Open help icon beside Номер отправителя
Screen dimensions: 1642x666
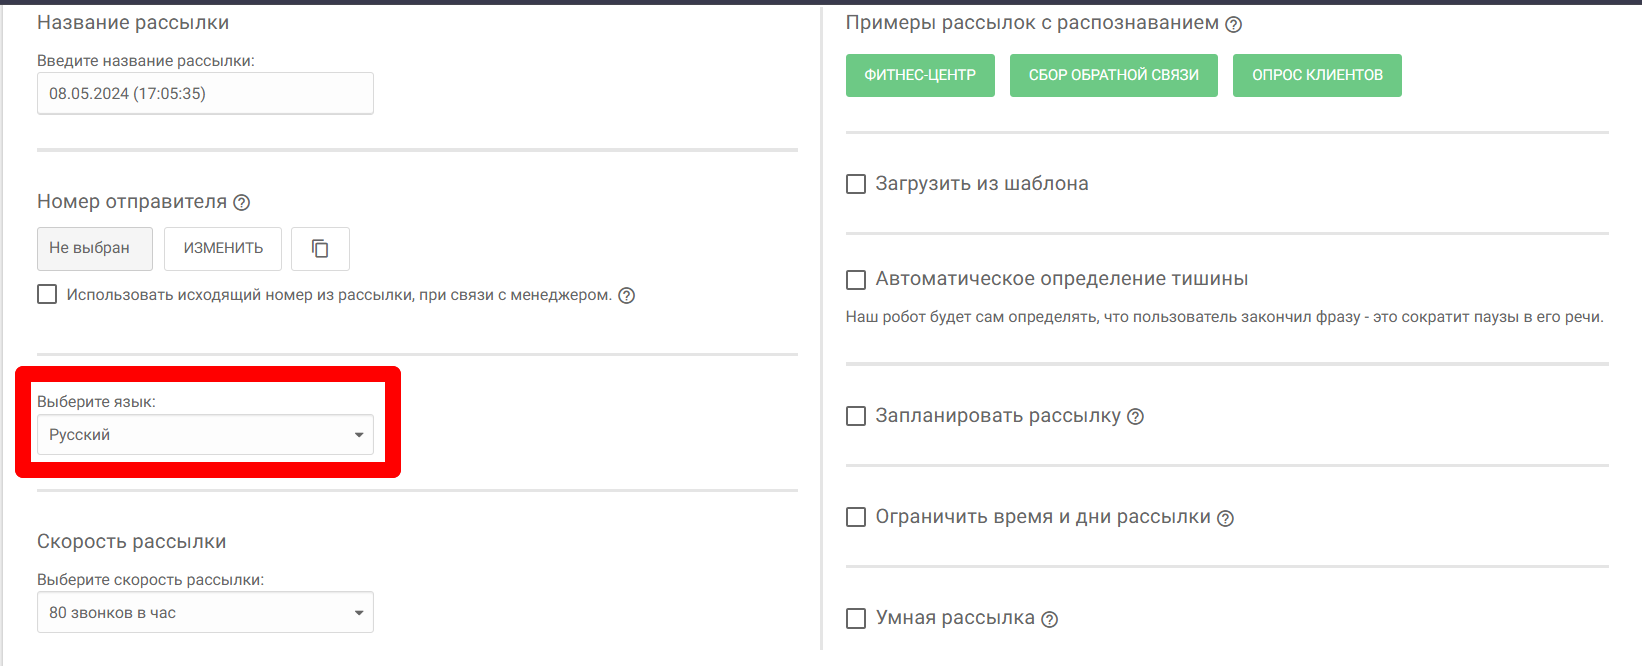pyautogui.click(x=241, y=202)
